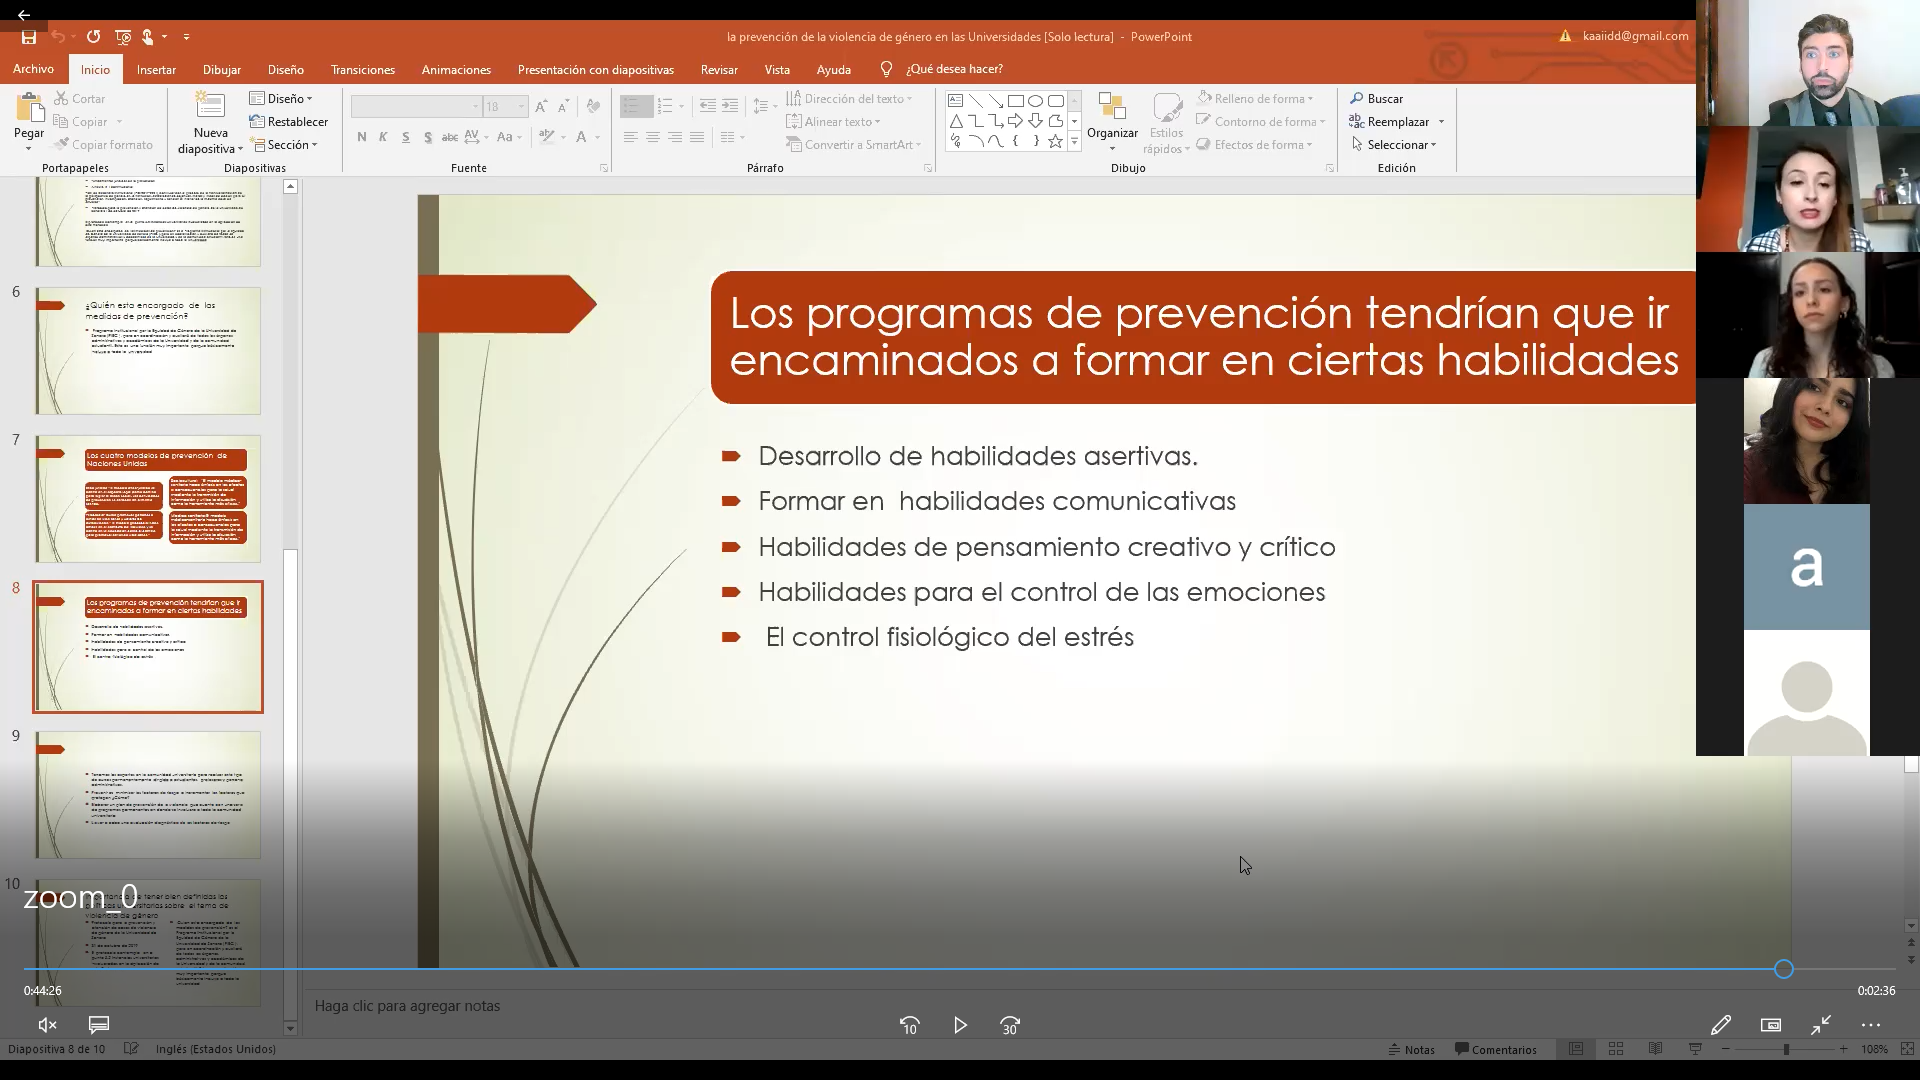Select slide 7 thumbnail
This screenshot has height=1080, width=1920.
(x=148, y=499)
